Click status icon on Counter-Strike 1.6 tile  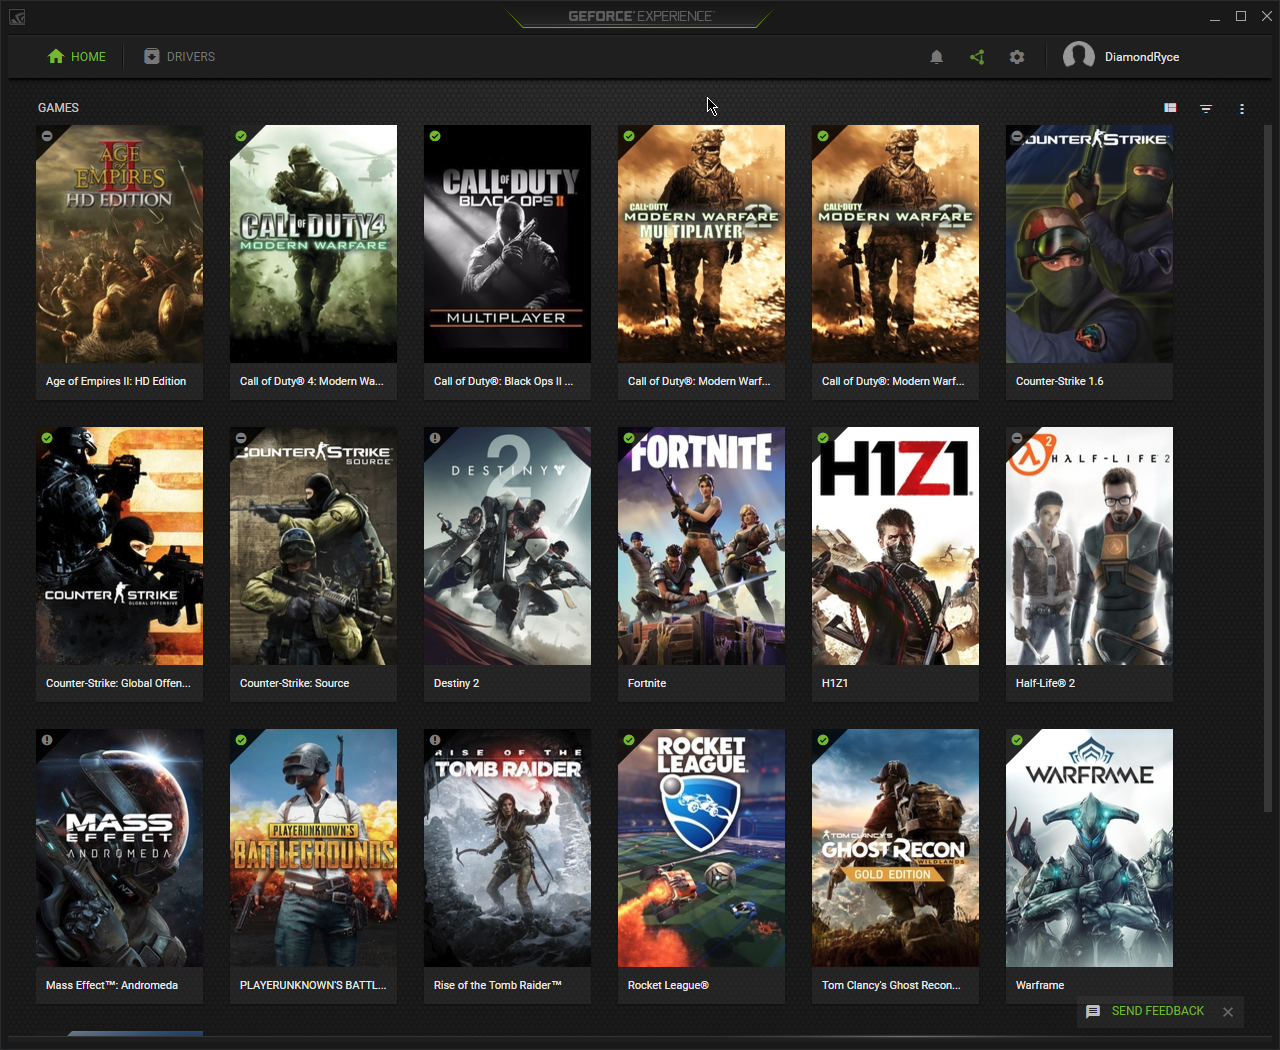(1017, 136)
